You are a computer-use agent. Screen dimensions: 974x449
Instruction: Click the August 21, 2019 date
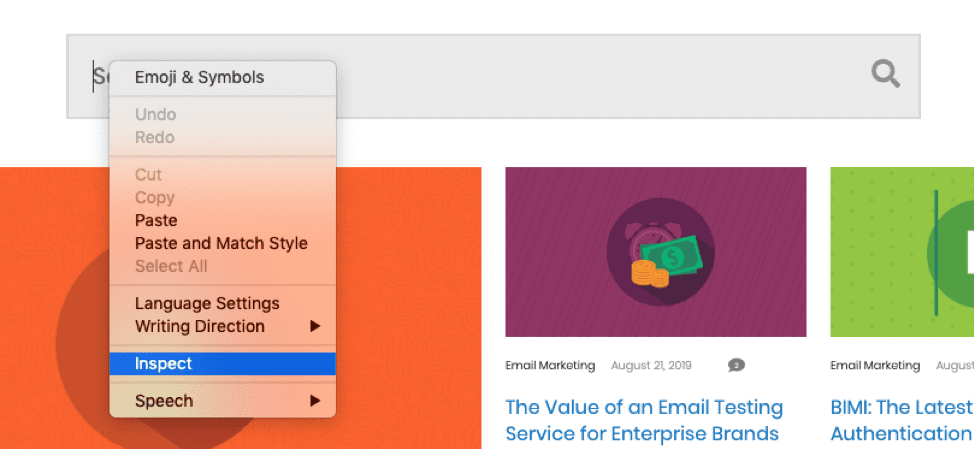650,366
